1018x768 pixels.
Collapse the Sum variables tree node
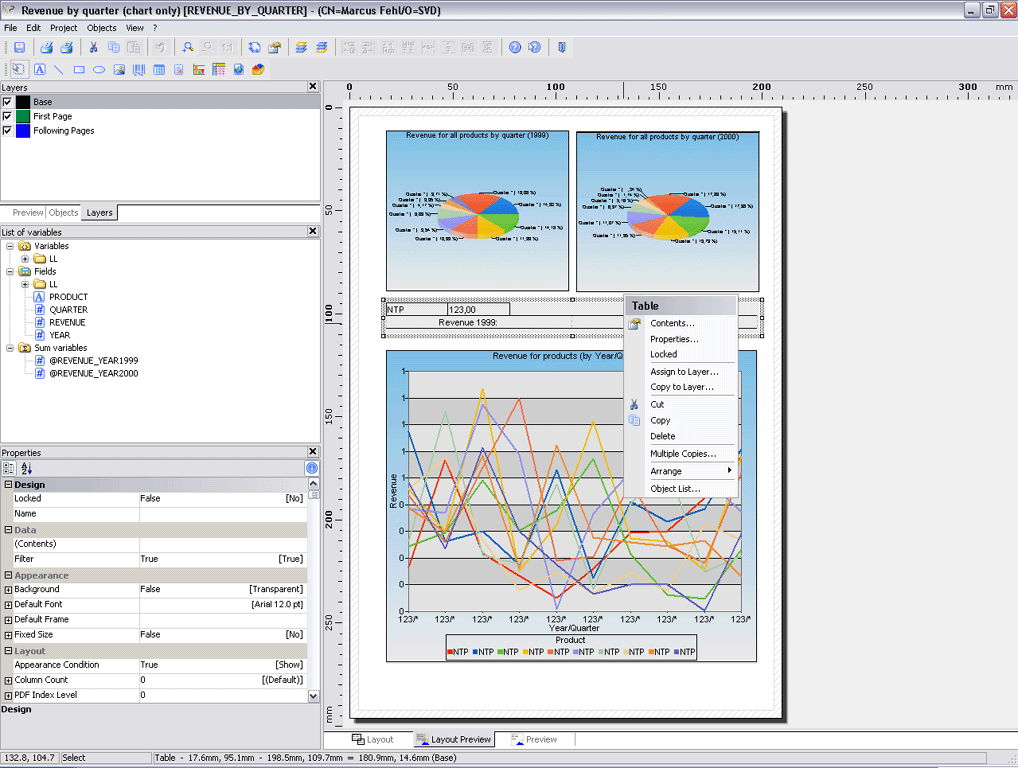point(11,348)
